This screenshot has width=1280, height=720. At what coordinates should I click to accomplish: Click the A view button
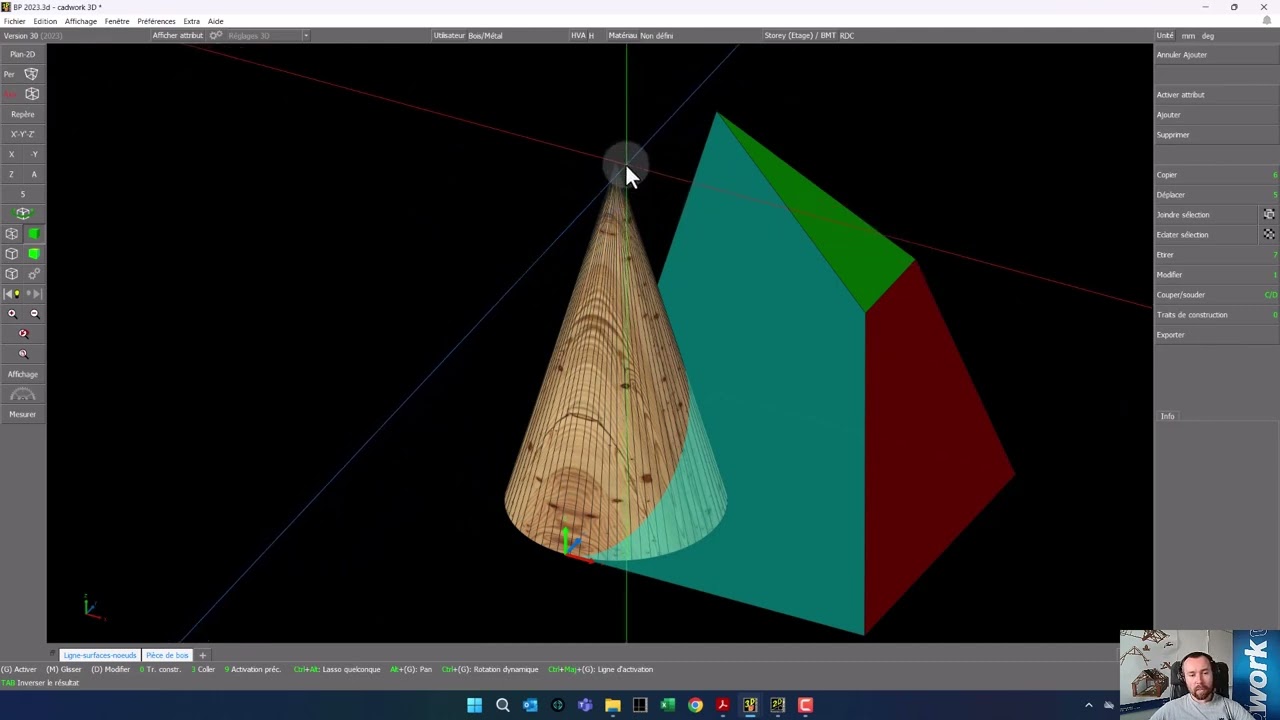pos(34,174)
